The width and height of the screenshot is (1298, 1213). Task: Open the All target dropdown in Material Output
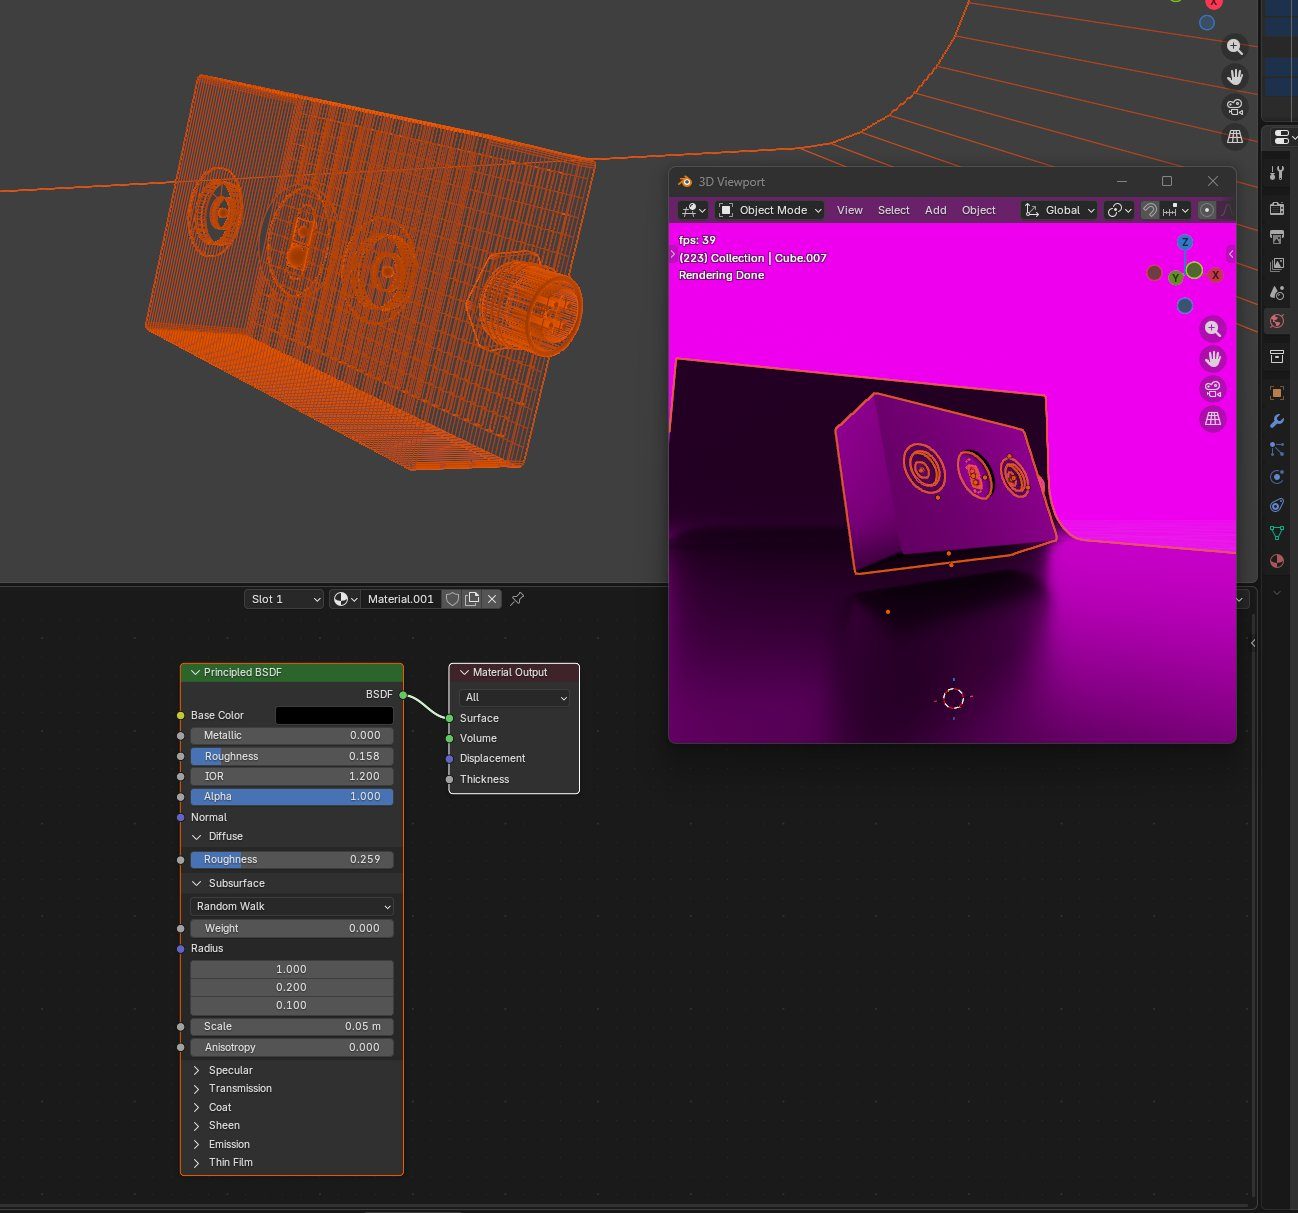[514, 697]
